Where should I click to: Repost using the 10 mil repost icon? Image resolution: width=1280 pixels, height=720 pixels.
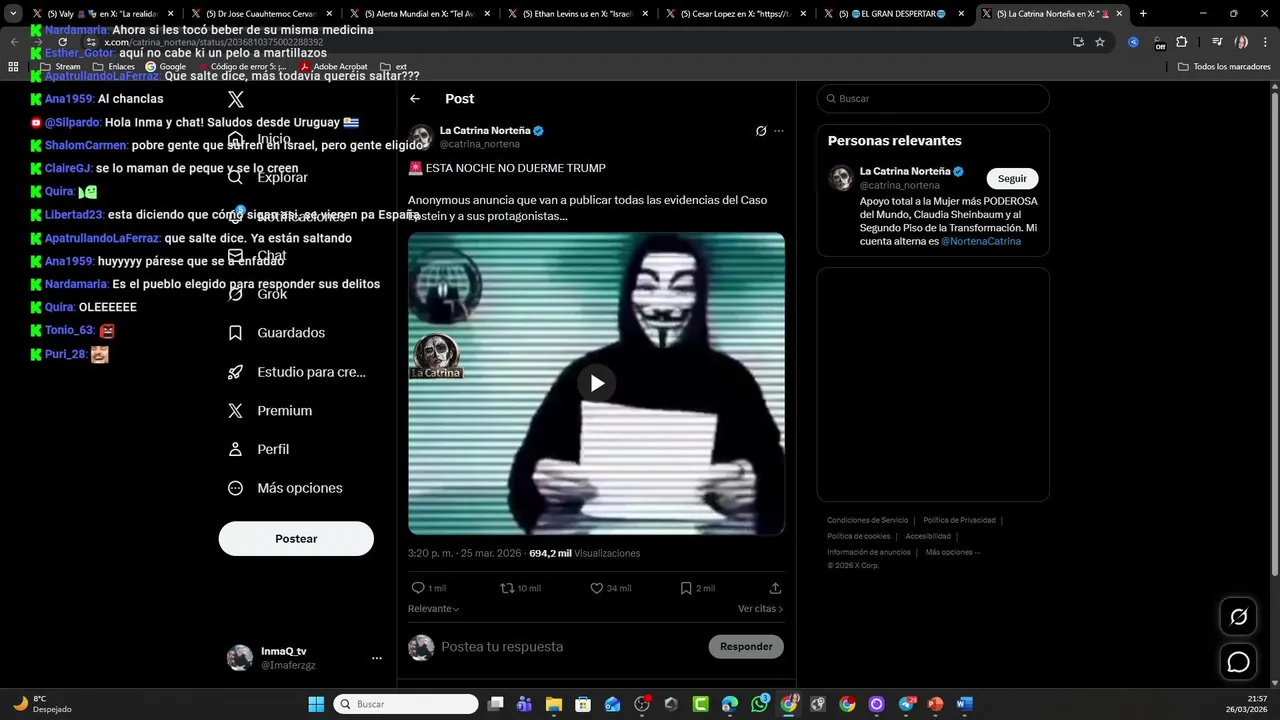tap(507, 588)
